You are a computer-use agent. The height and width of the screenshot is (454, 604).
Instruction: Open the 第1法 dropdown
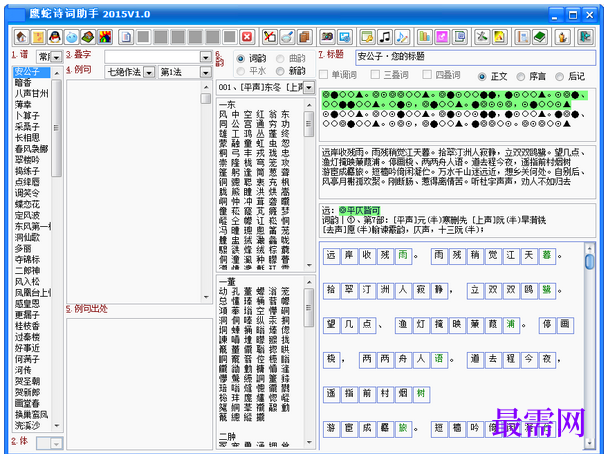[x=206, y=72]
